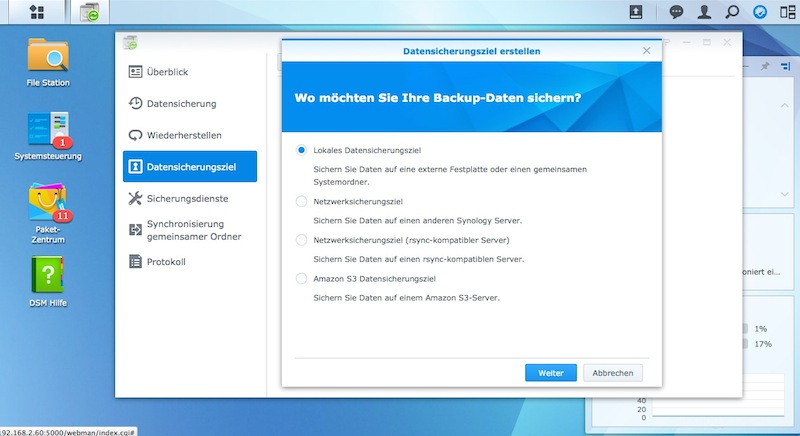Click the Abbrechen button

[x=613, y=373]
